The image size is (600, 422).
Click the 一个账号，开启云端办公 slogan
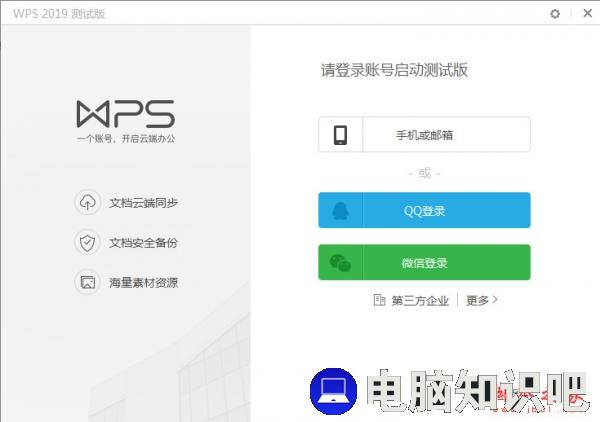(x=126, y=138)
